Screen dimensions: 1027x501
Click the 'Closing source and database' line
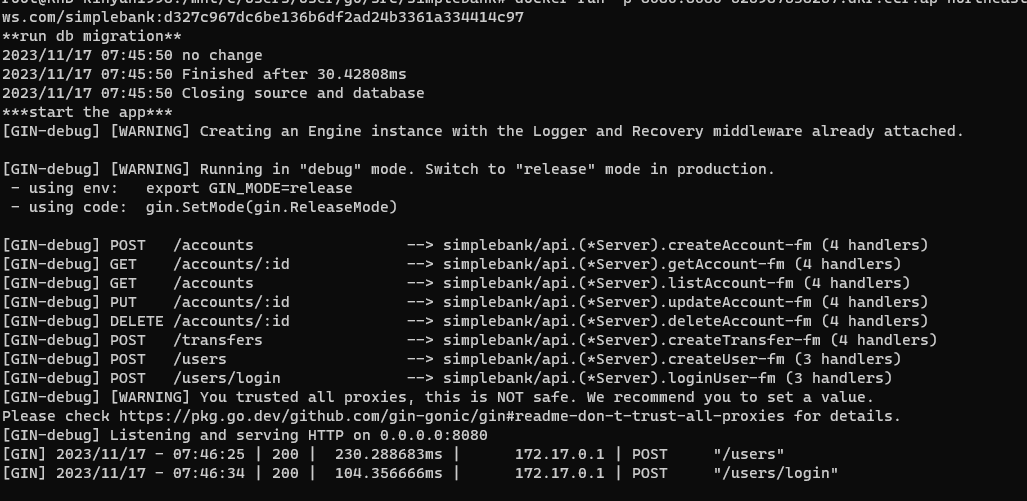click(x=213, y=94)
